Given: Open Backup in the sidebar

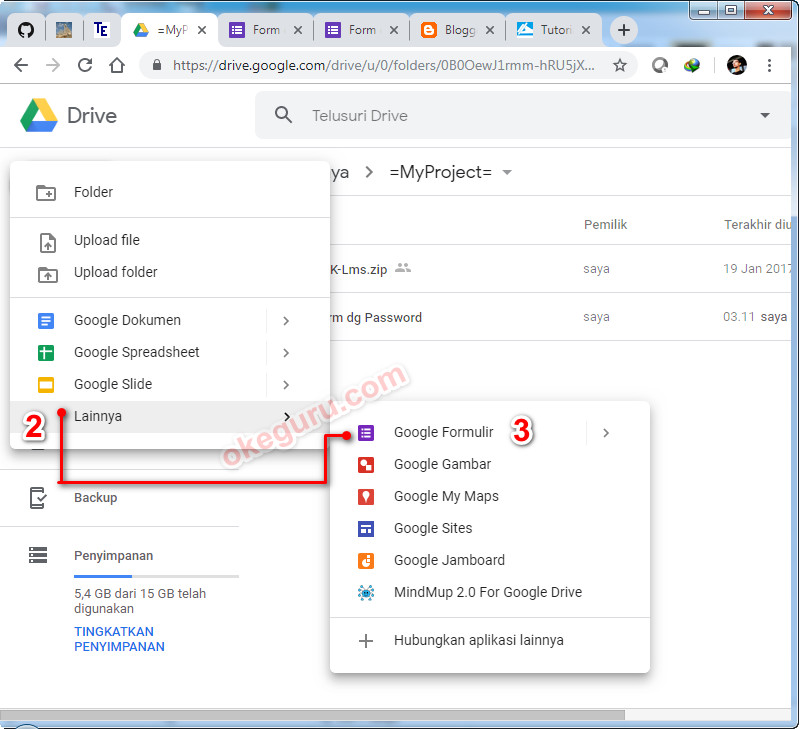Looking at the screenshot, I should tap(95, 498).
